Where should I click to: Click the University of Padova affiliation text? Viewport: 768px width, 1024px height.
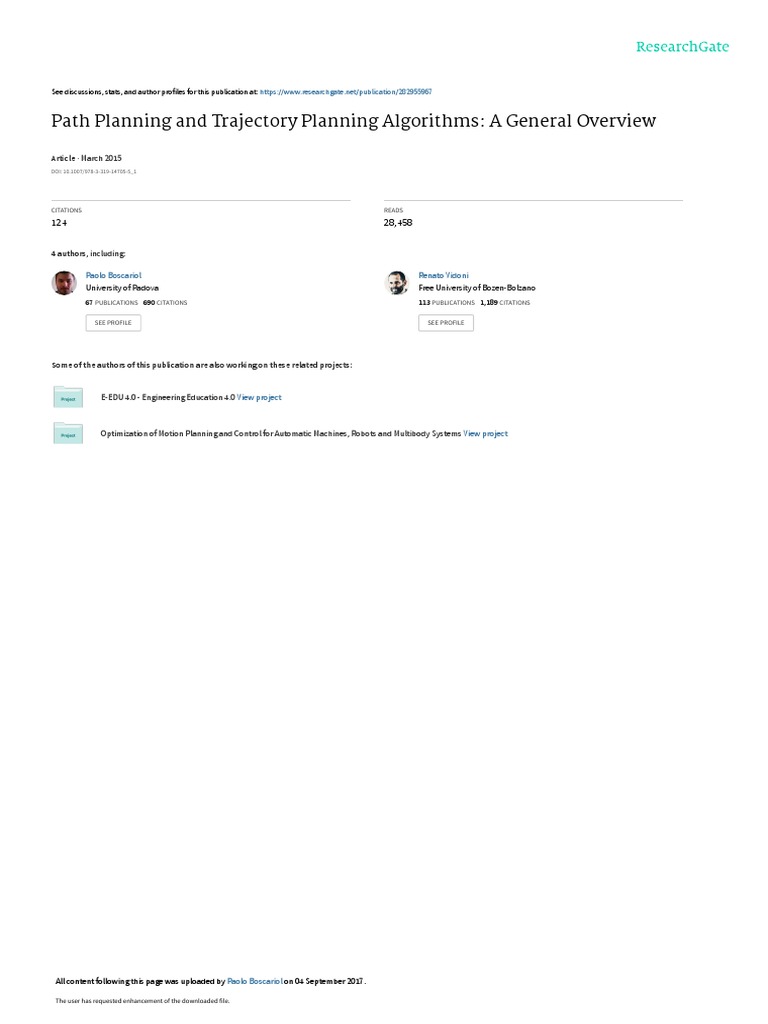(122, 288)
